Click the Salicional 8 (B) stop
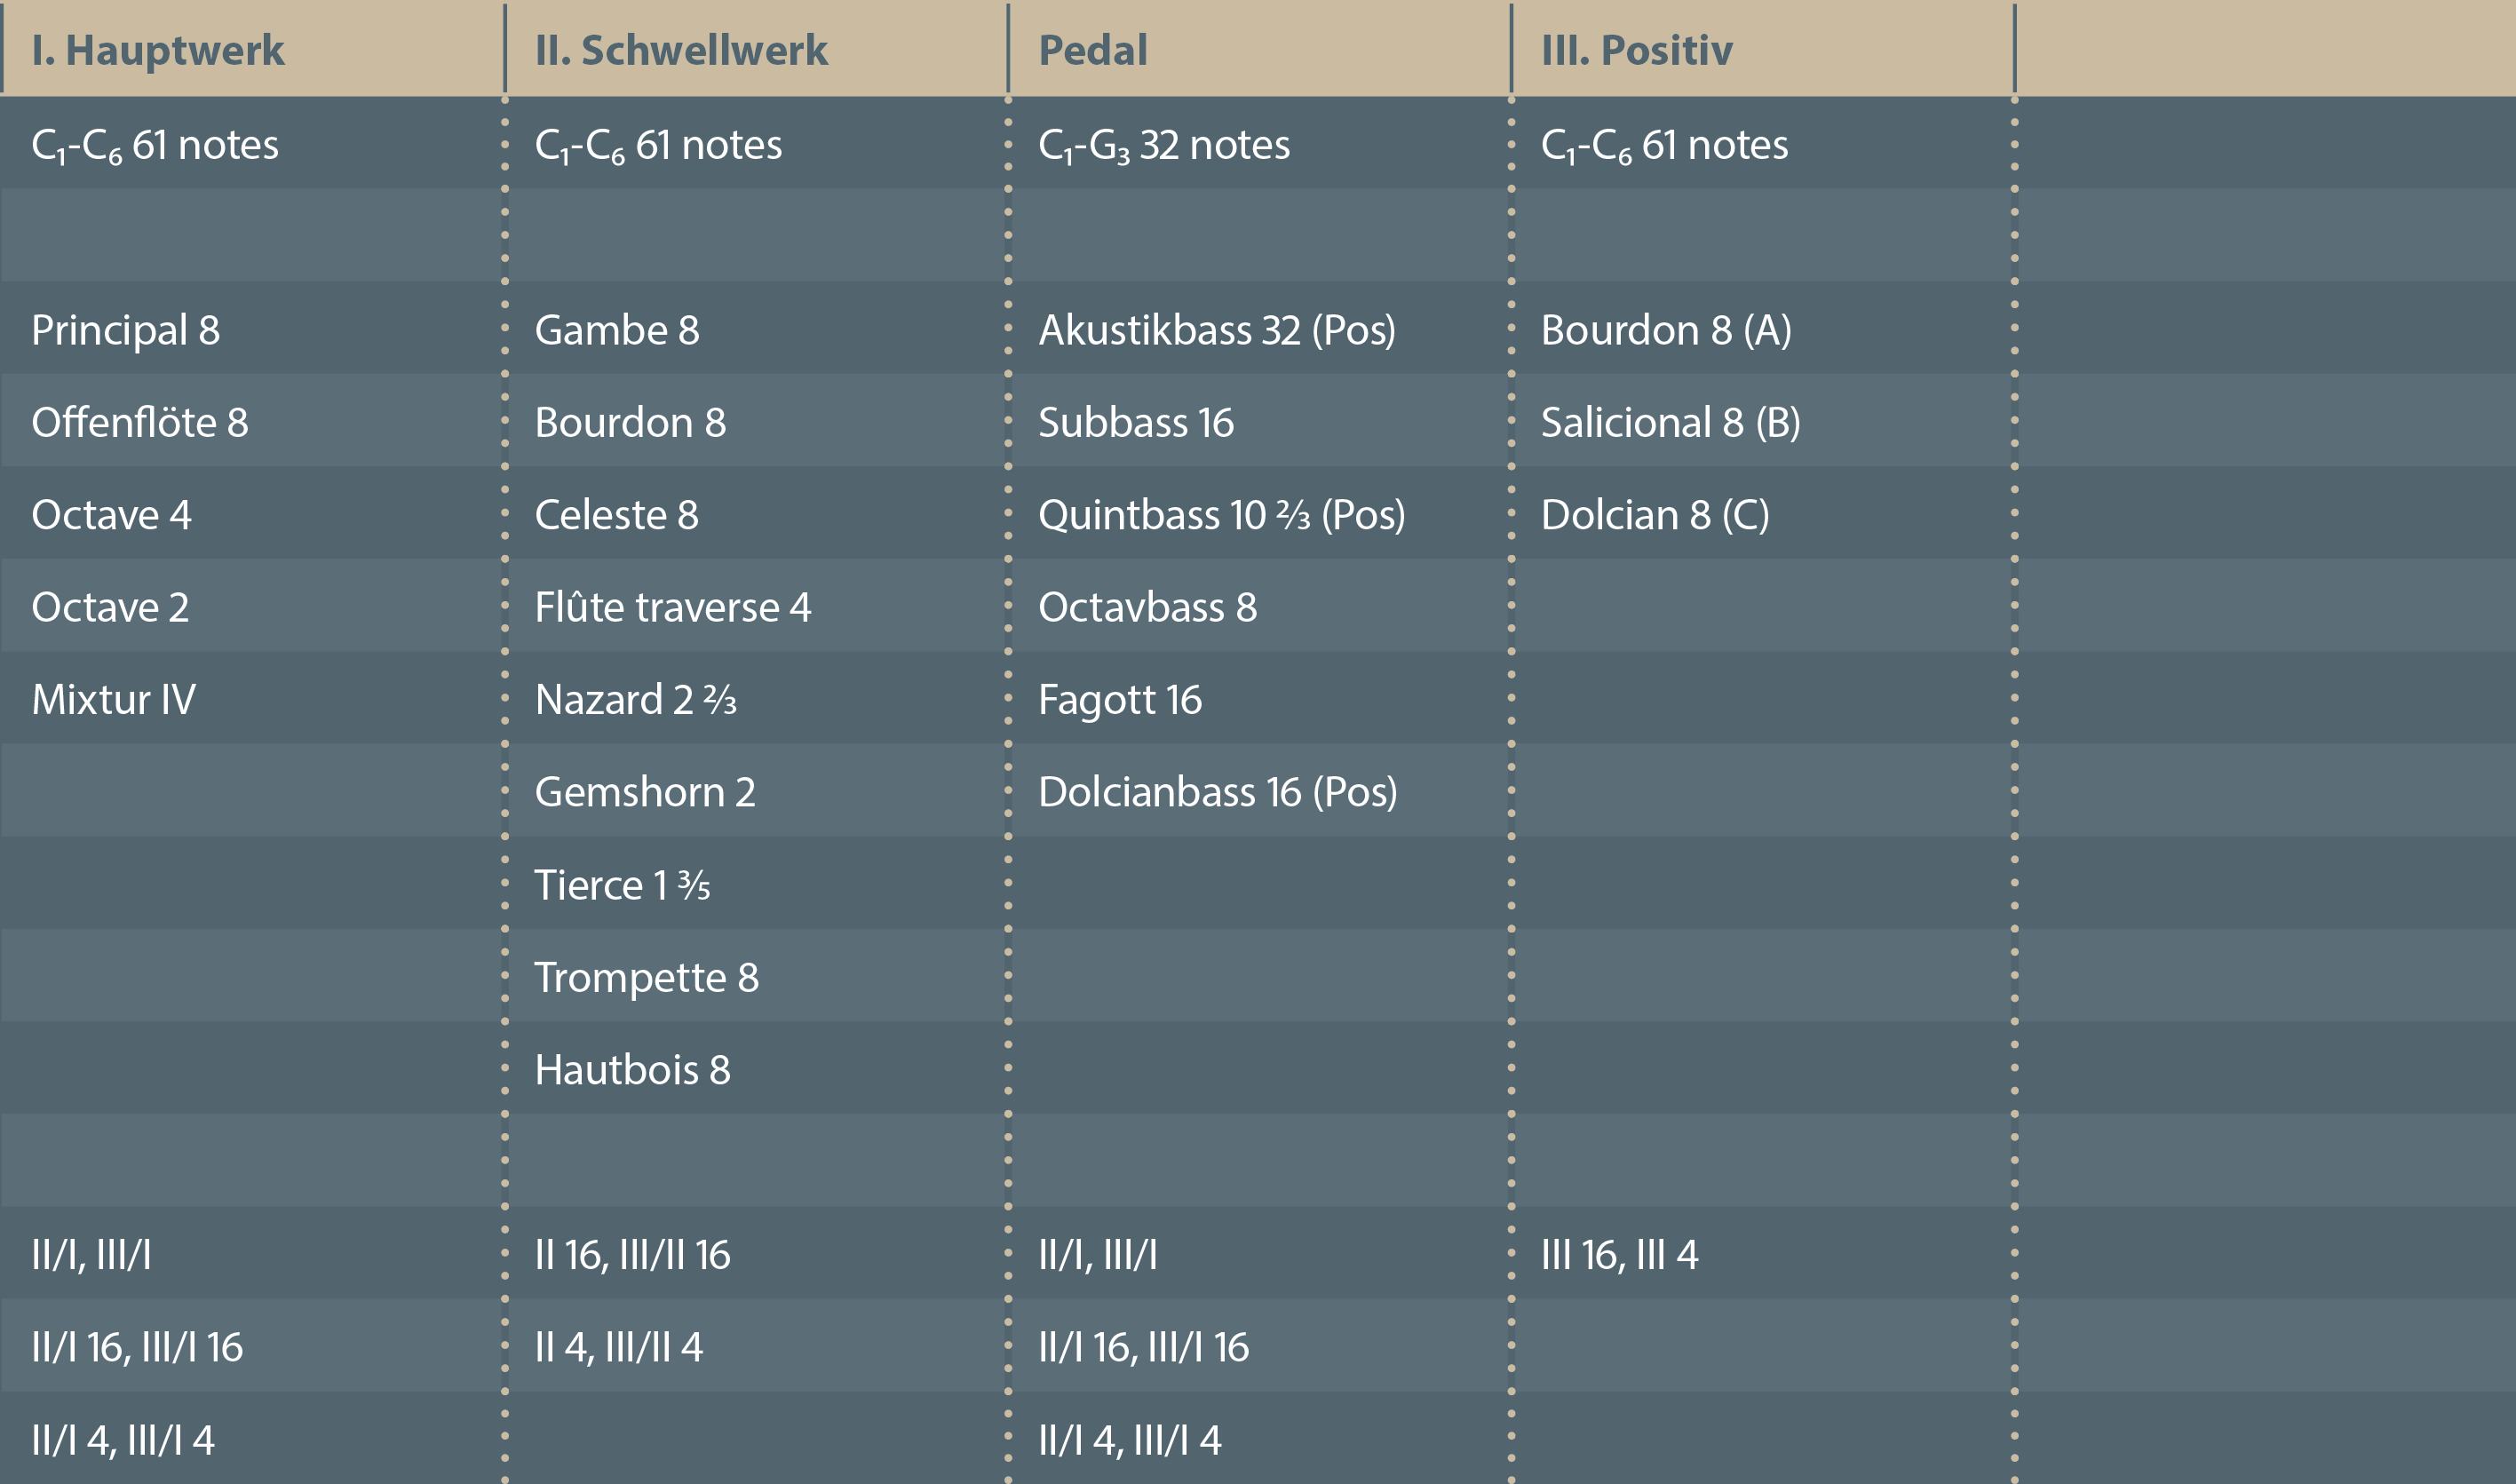This screenshot has height=1484, width=2516. pyautogui.click(x=1670, y=422)
